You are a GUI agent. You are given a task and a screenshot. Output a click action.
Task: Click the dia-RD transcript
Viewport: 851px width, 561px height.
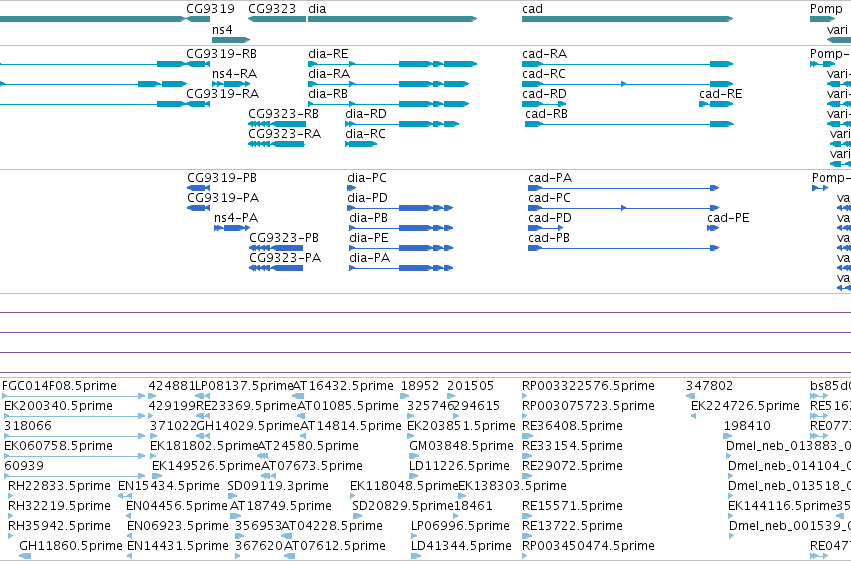point(402,124)
